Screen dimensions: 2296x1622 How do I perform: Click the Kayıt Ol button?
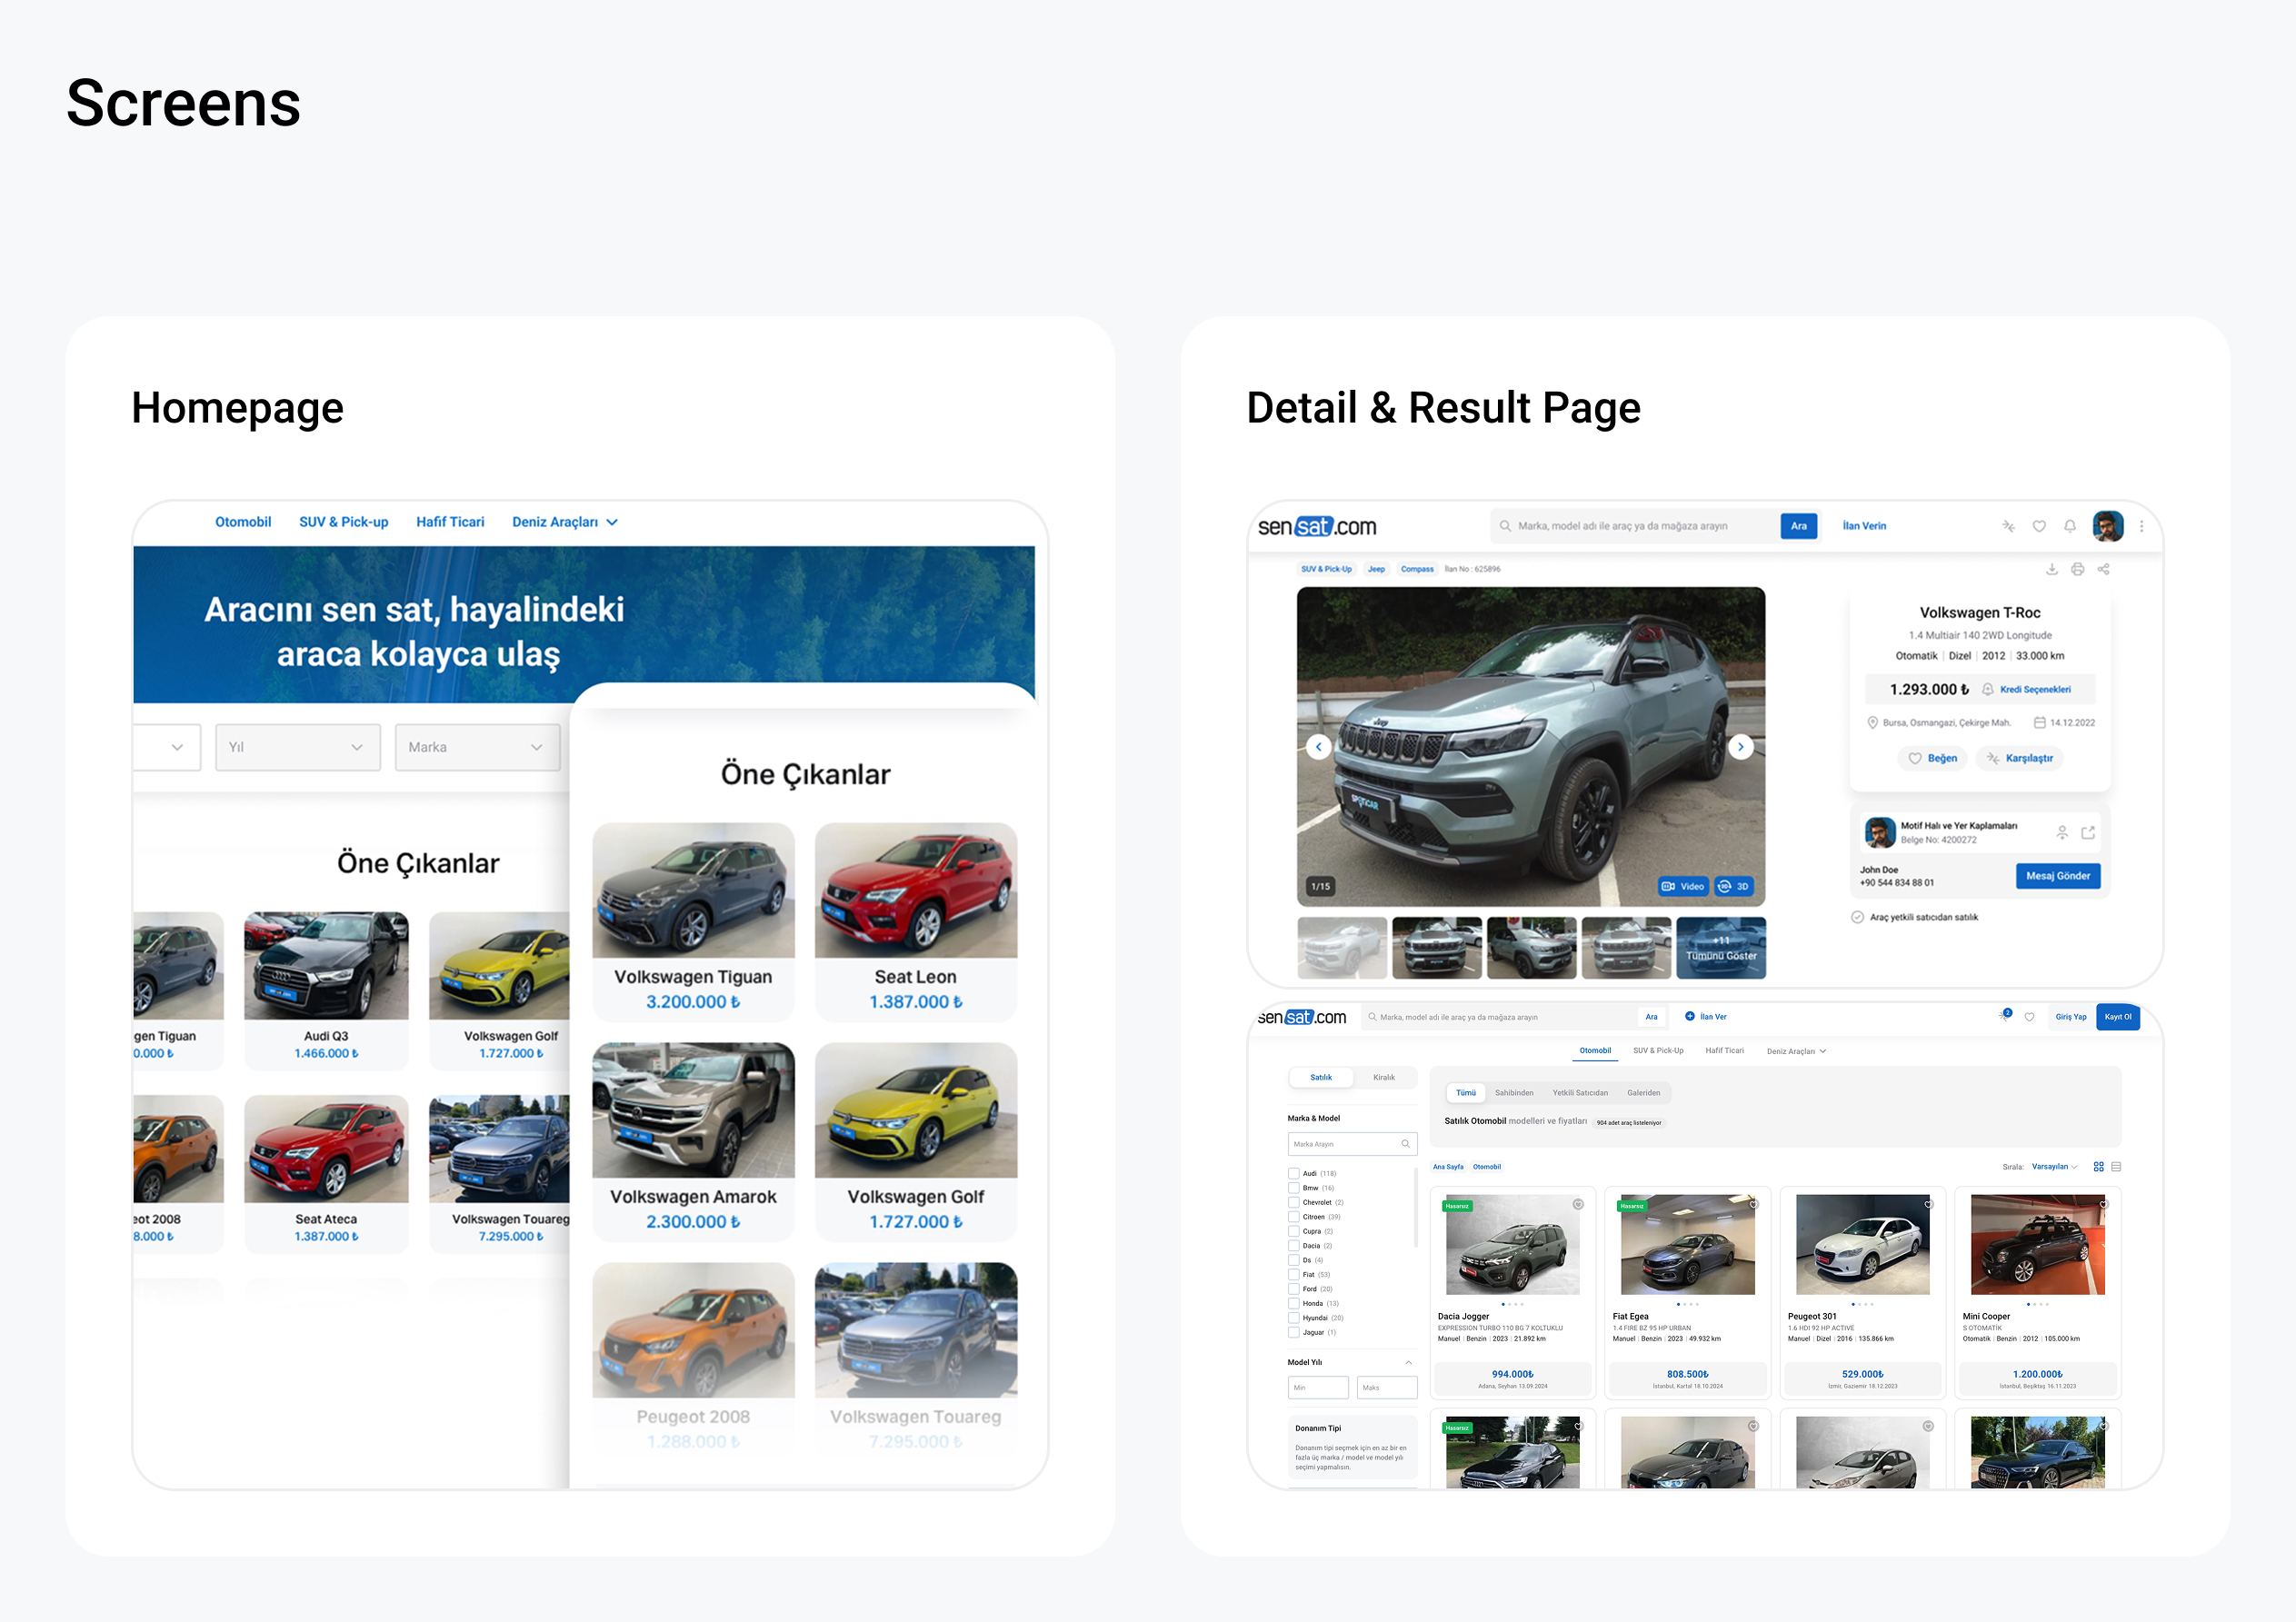[2118, 1017]
